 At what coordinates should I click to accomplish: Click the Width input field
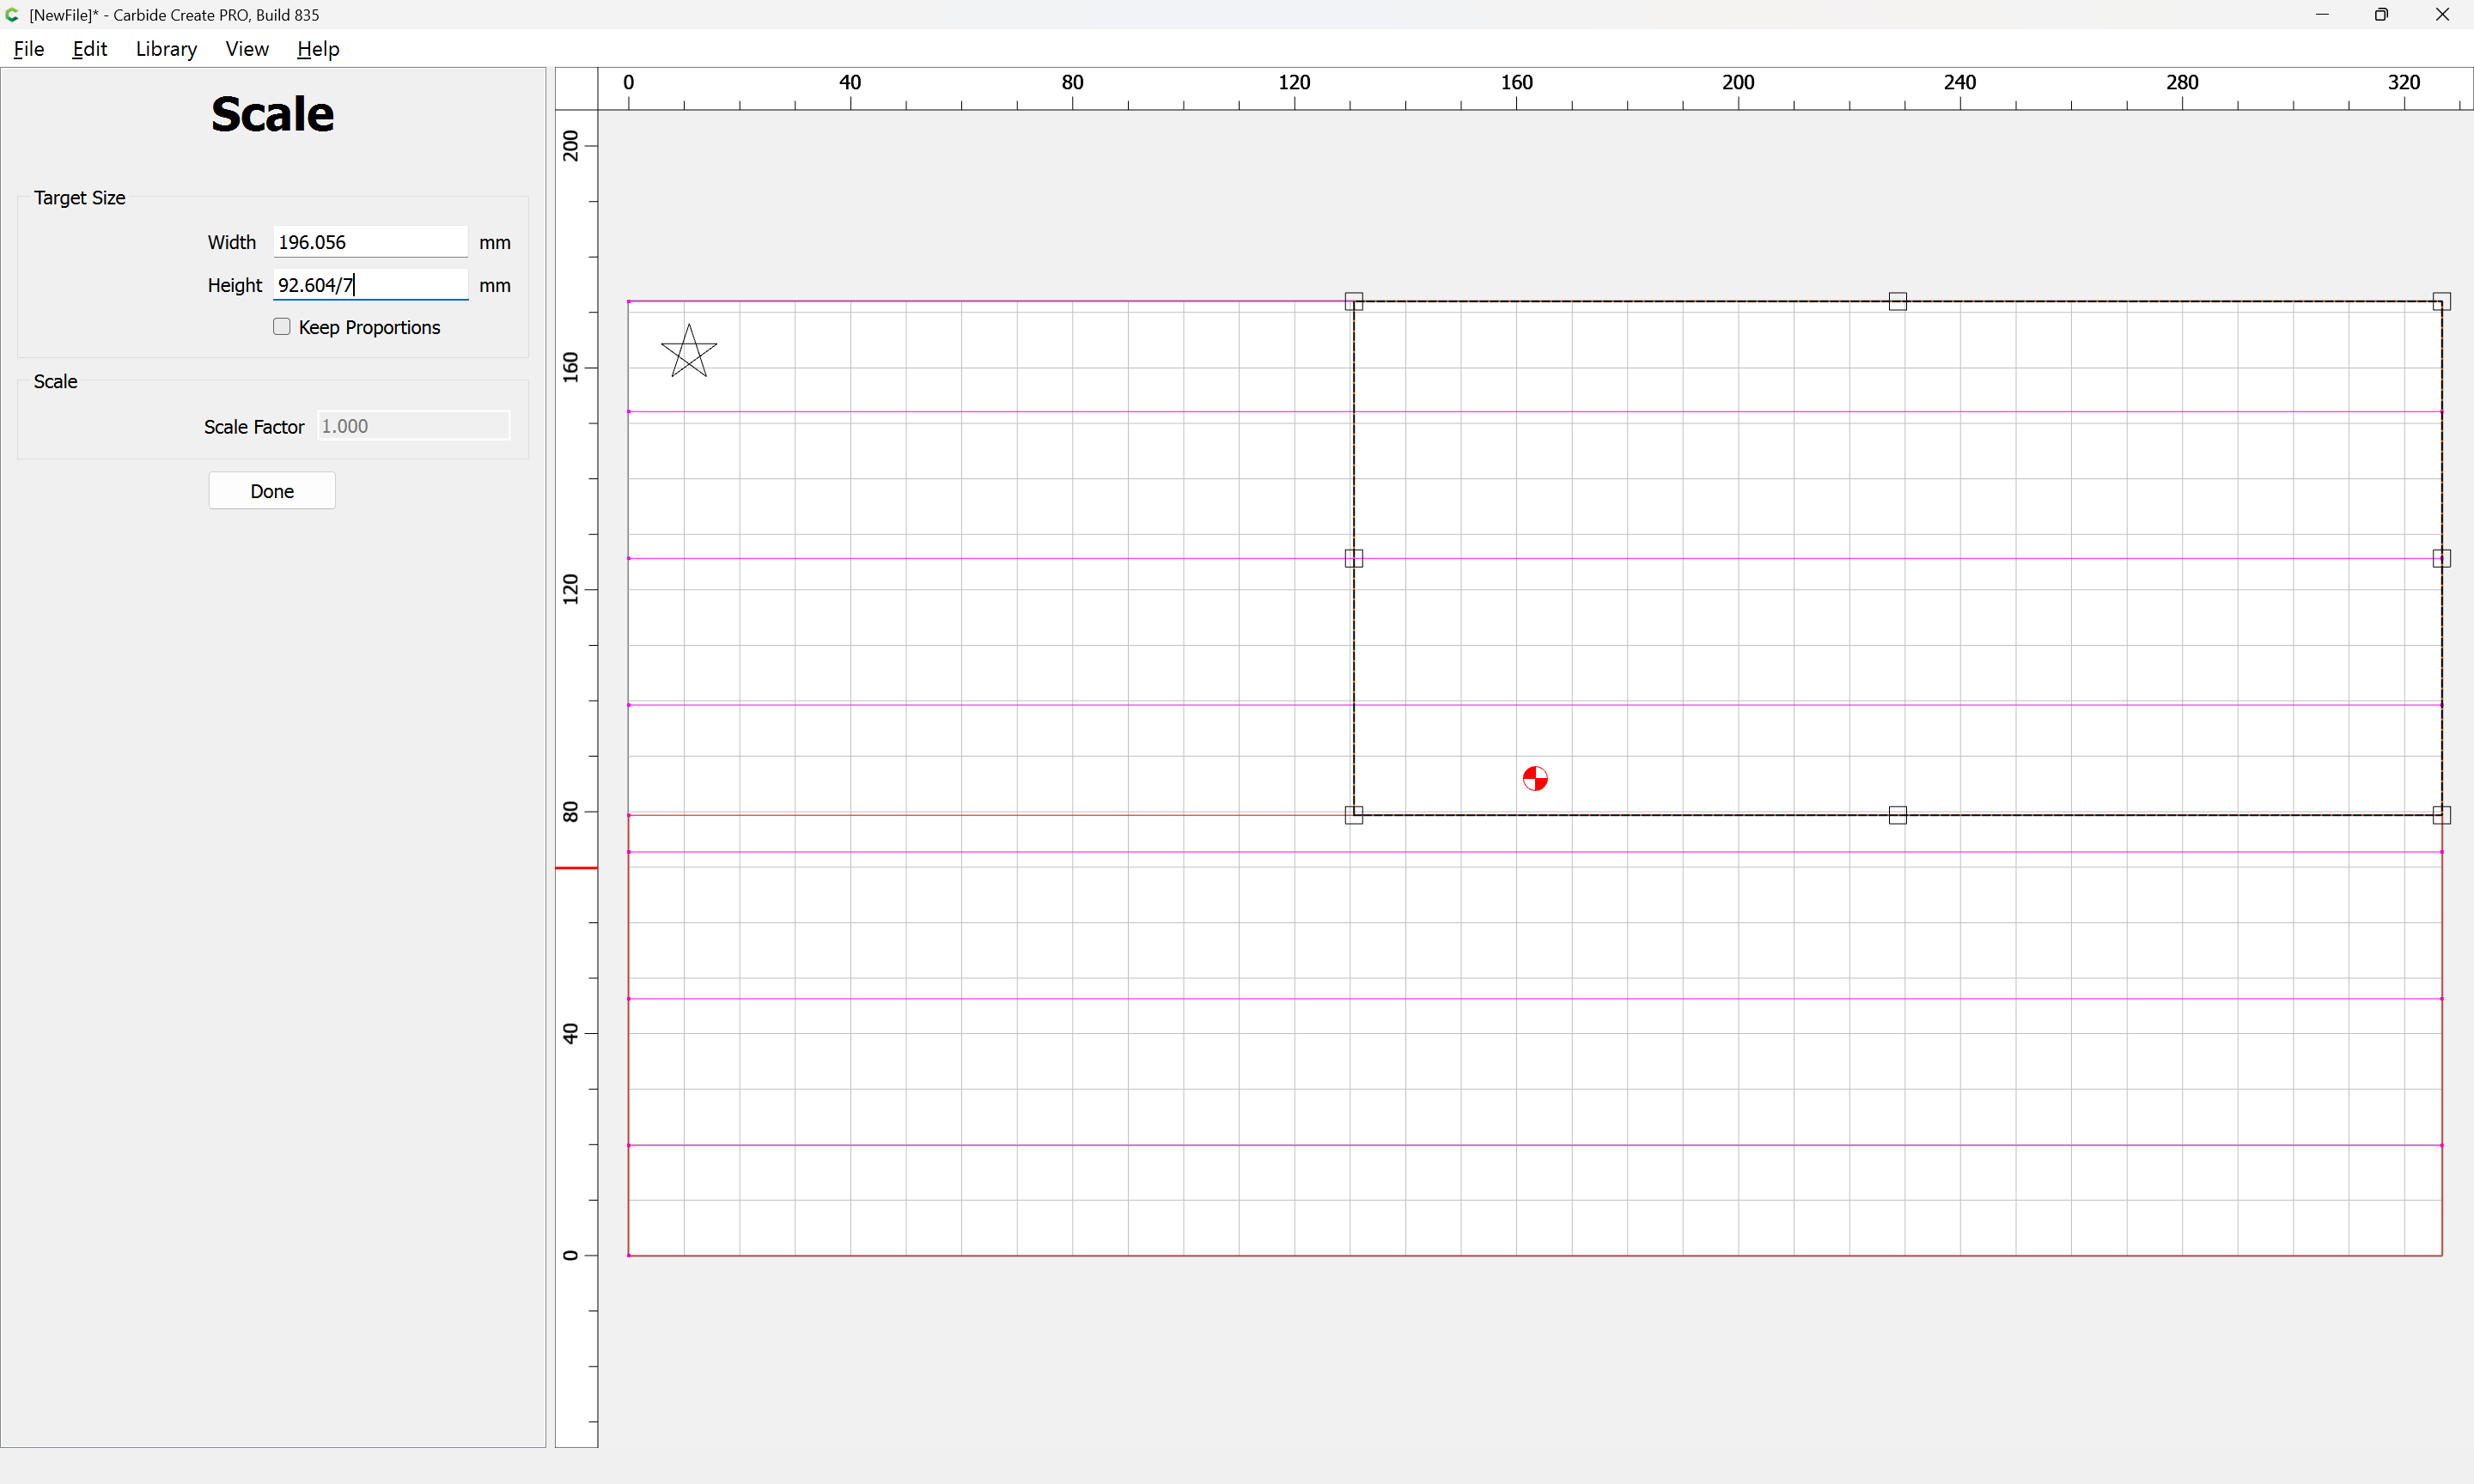pyautogui.click(x=370, y=242)
